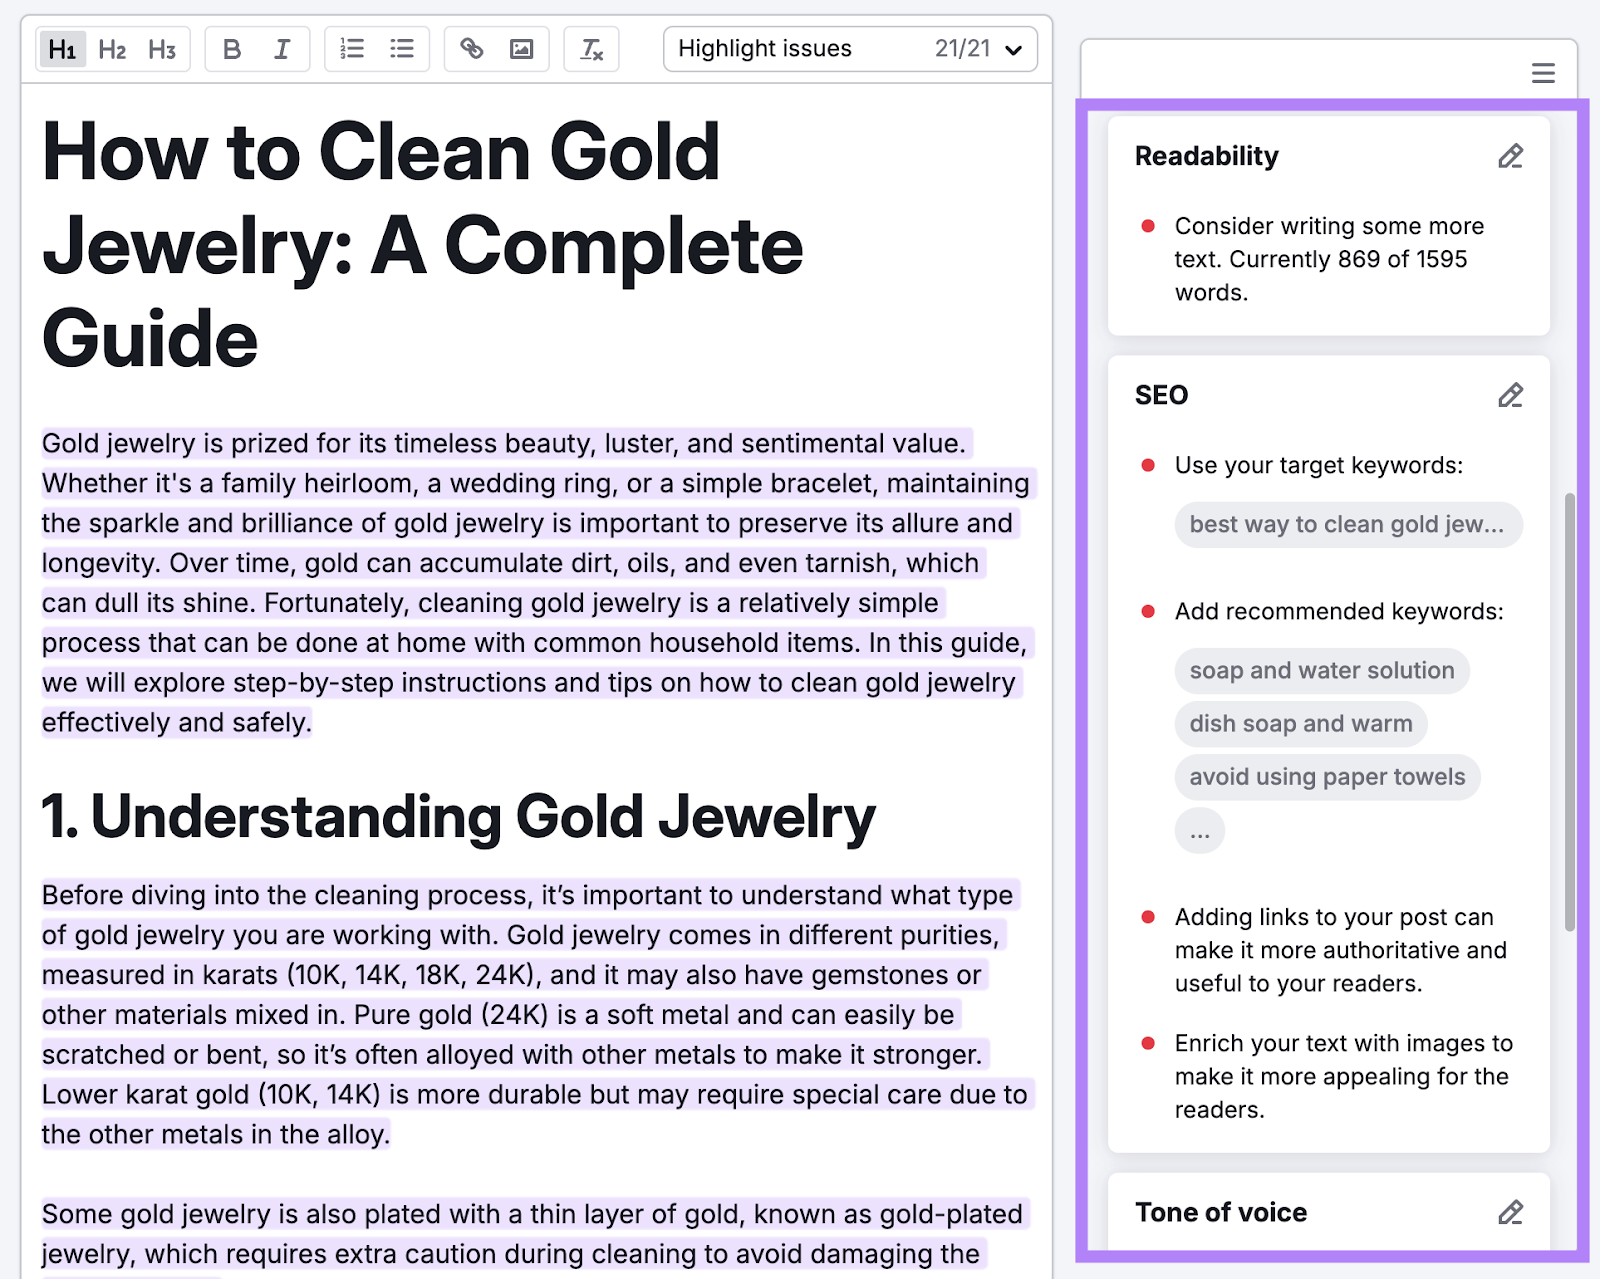1600x1279 pixels.
Task: Click the clear formatting (Tx) icon
Action: pyautogui.click(x=591, y=48)
